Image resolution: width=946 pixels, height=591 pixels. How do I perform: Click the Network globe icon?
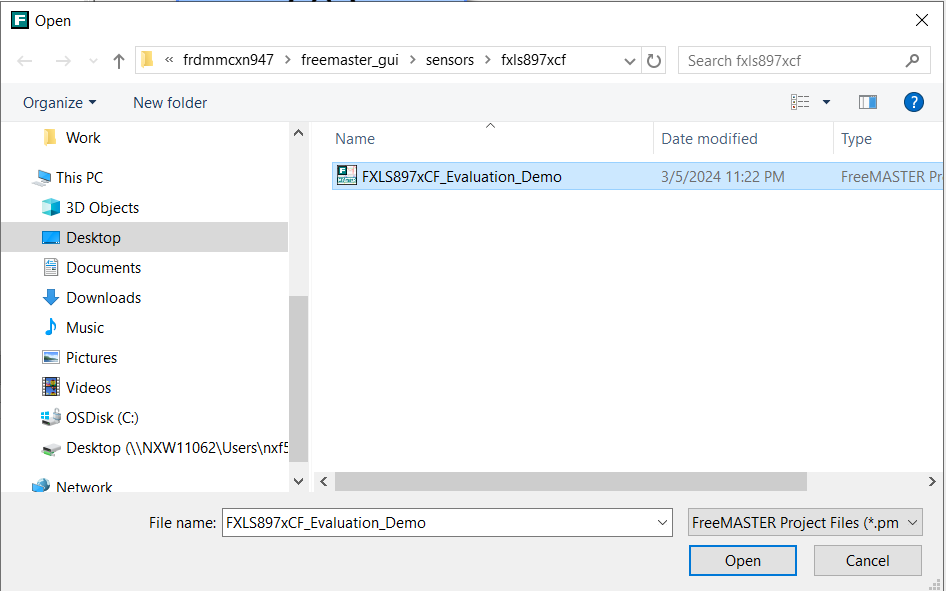pos(41,485)
